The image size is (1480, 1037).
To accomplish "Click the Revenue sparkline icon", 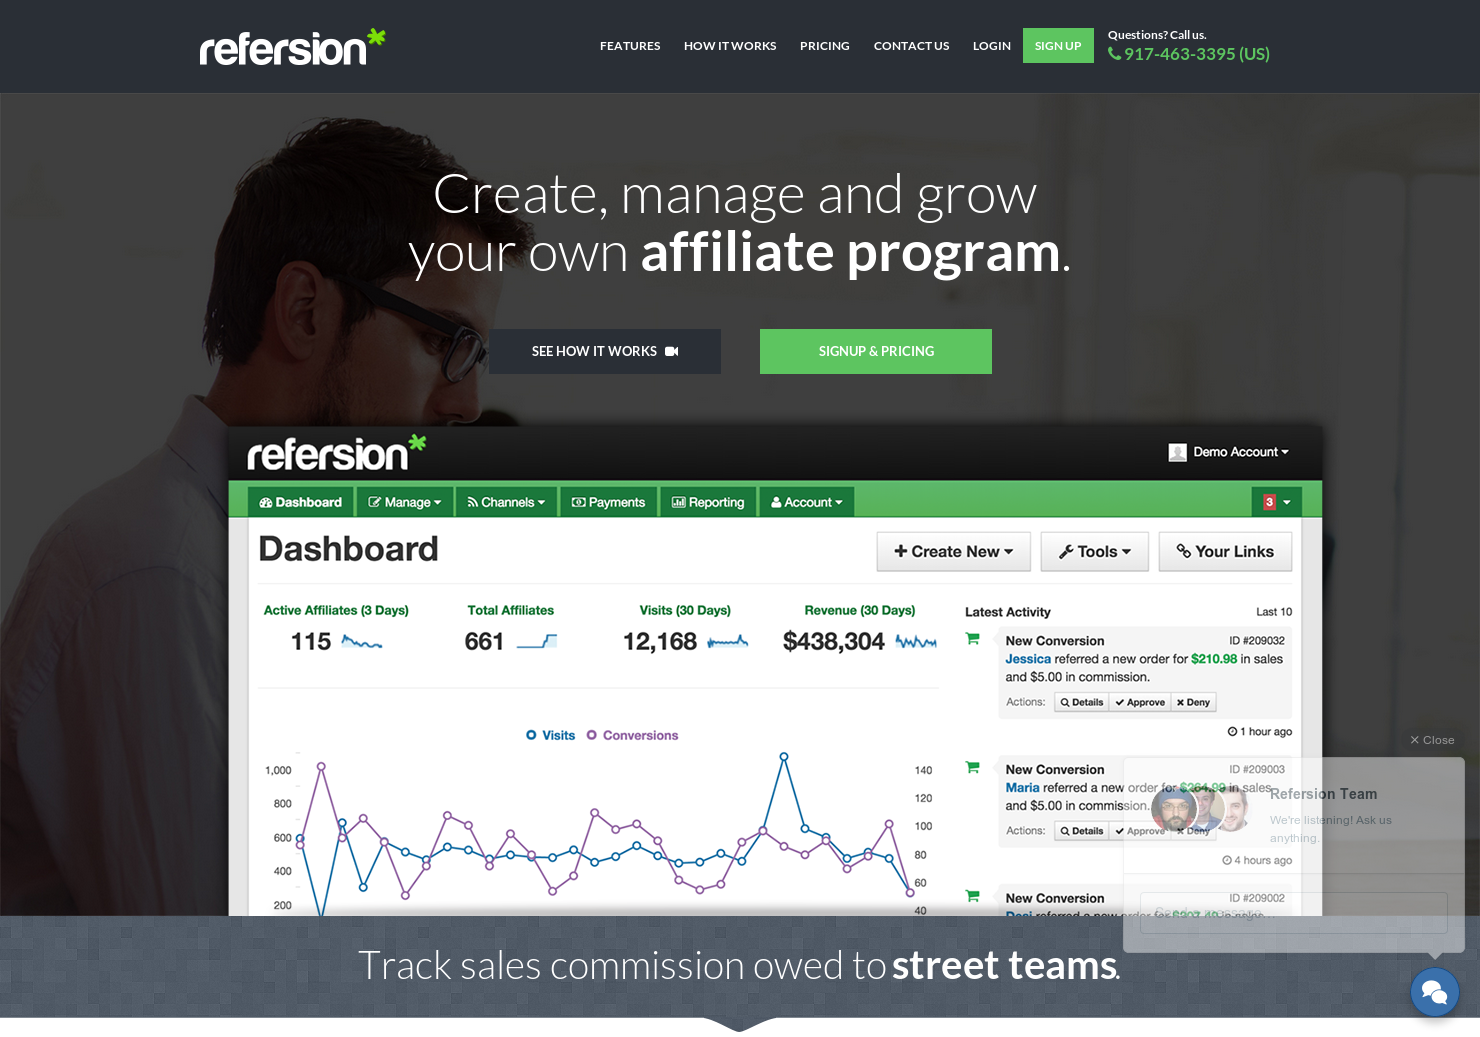I will (x=916, y=642).
